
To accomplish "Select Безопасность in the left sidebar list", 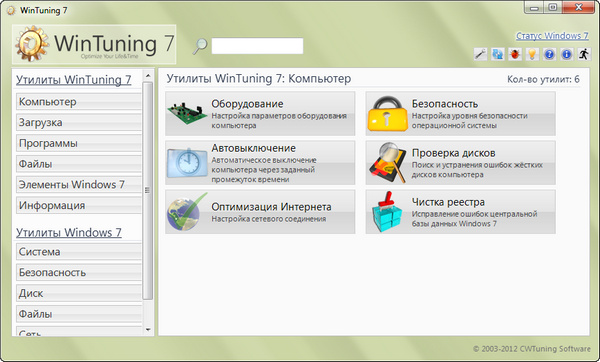I will (79, 272).
